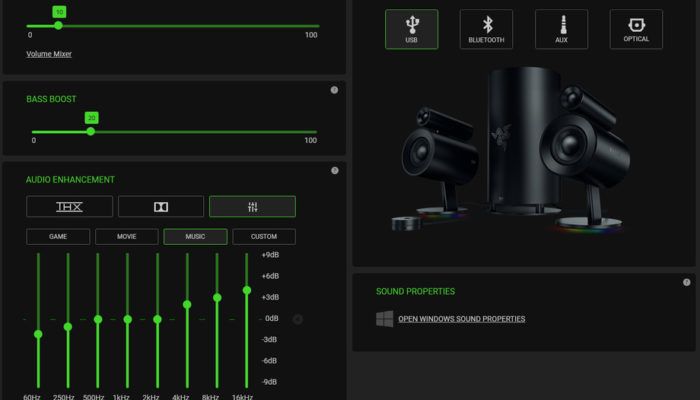Select the equalizer enhancement mode
Image resolution: width=700 pixels, height=400 pixels.
point(252,207)
